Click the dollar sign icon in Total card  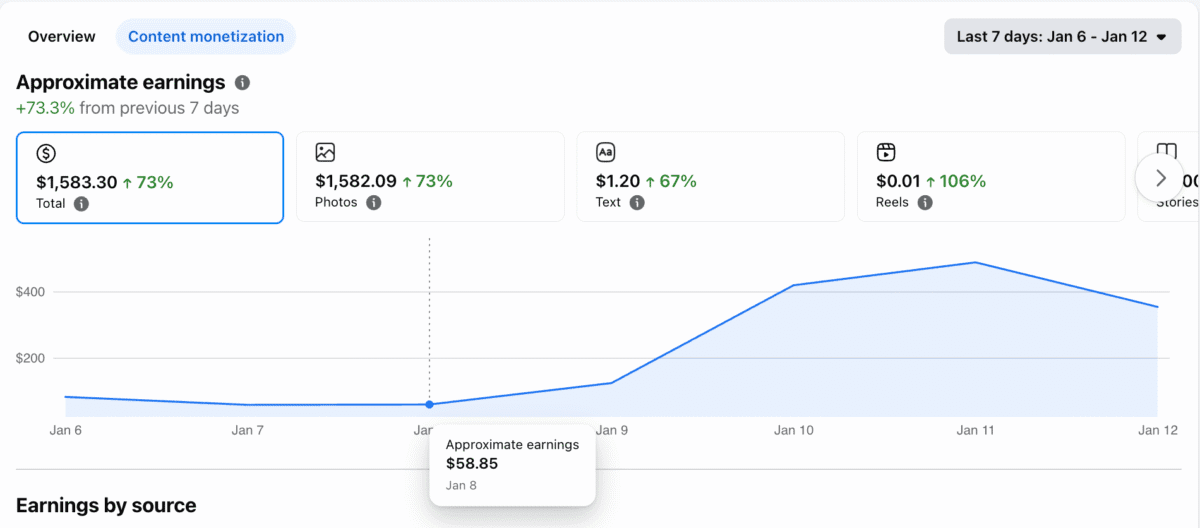click(46, 153)
